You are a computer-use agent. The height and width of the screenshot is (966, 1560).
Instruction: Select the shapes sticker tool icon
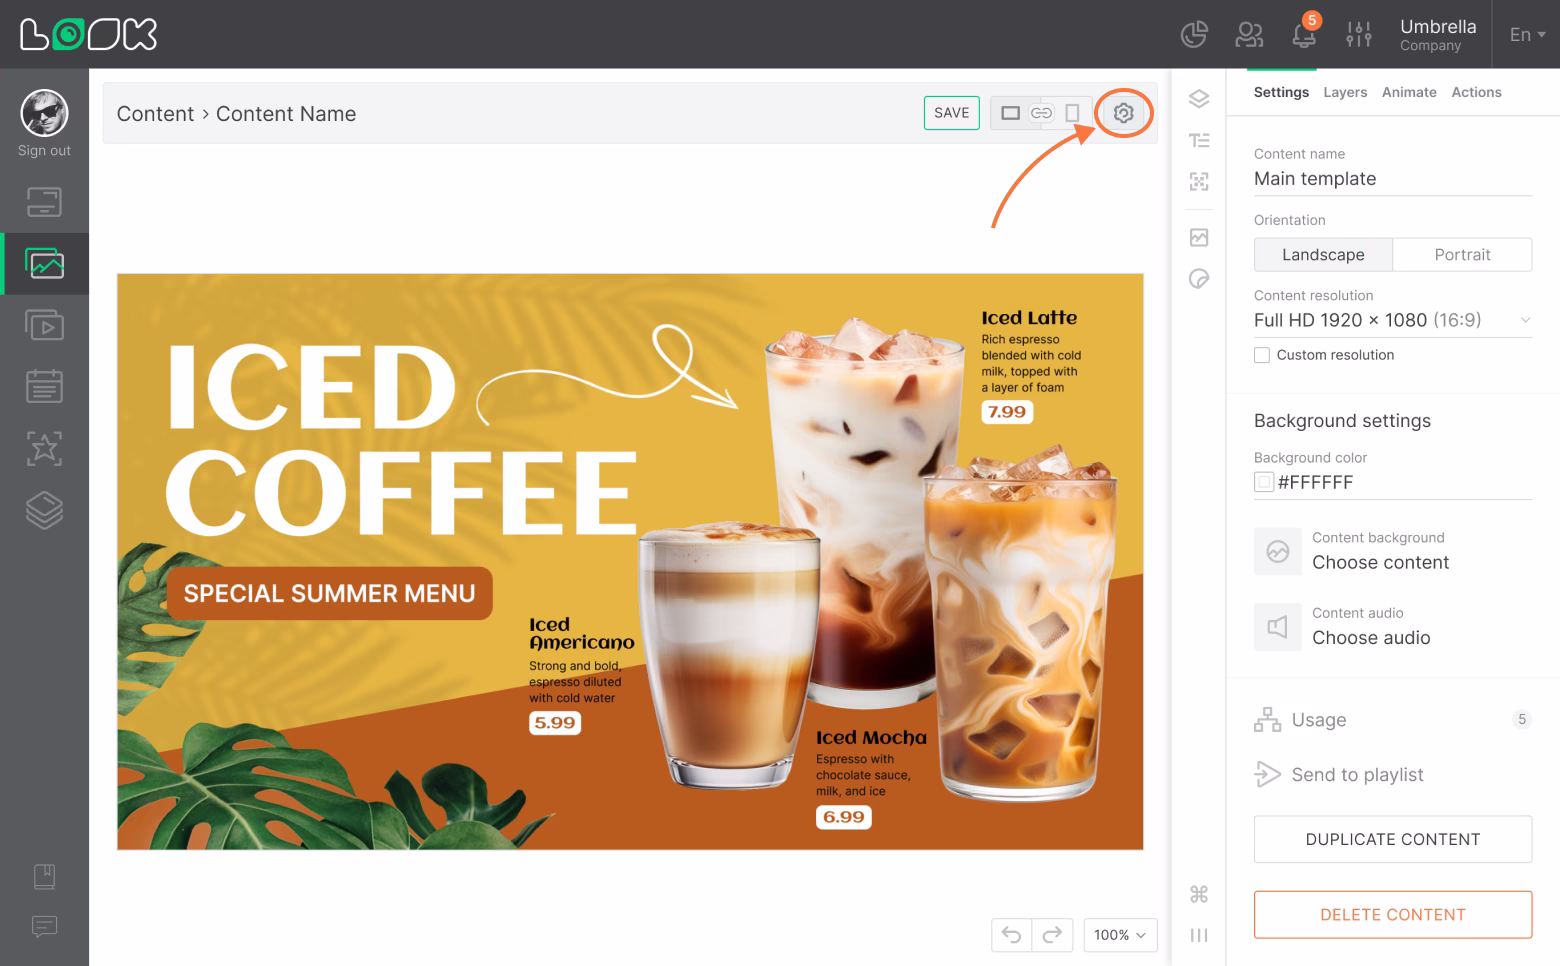tap(1199, 278)
